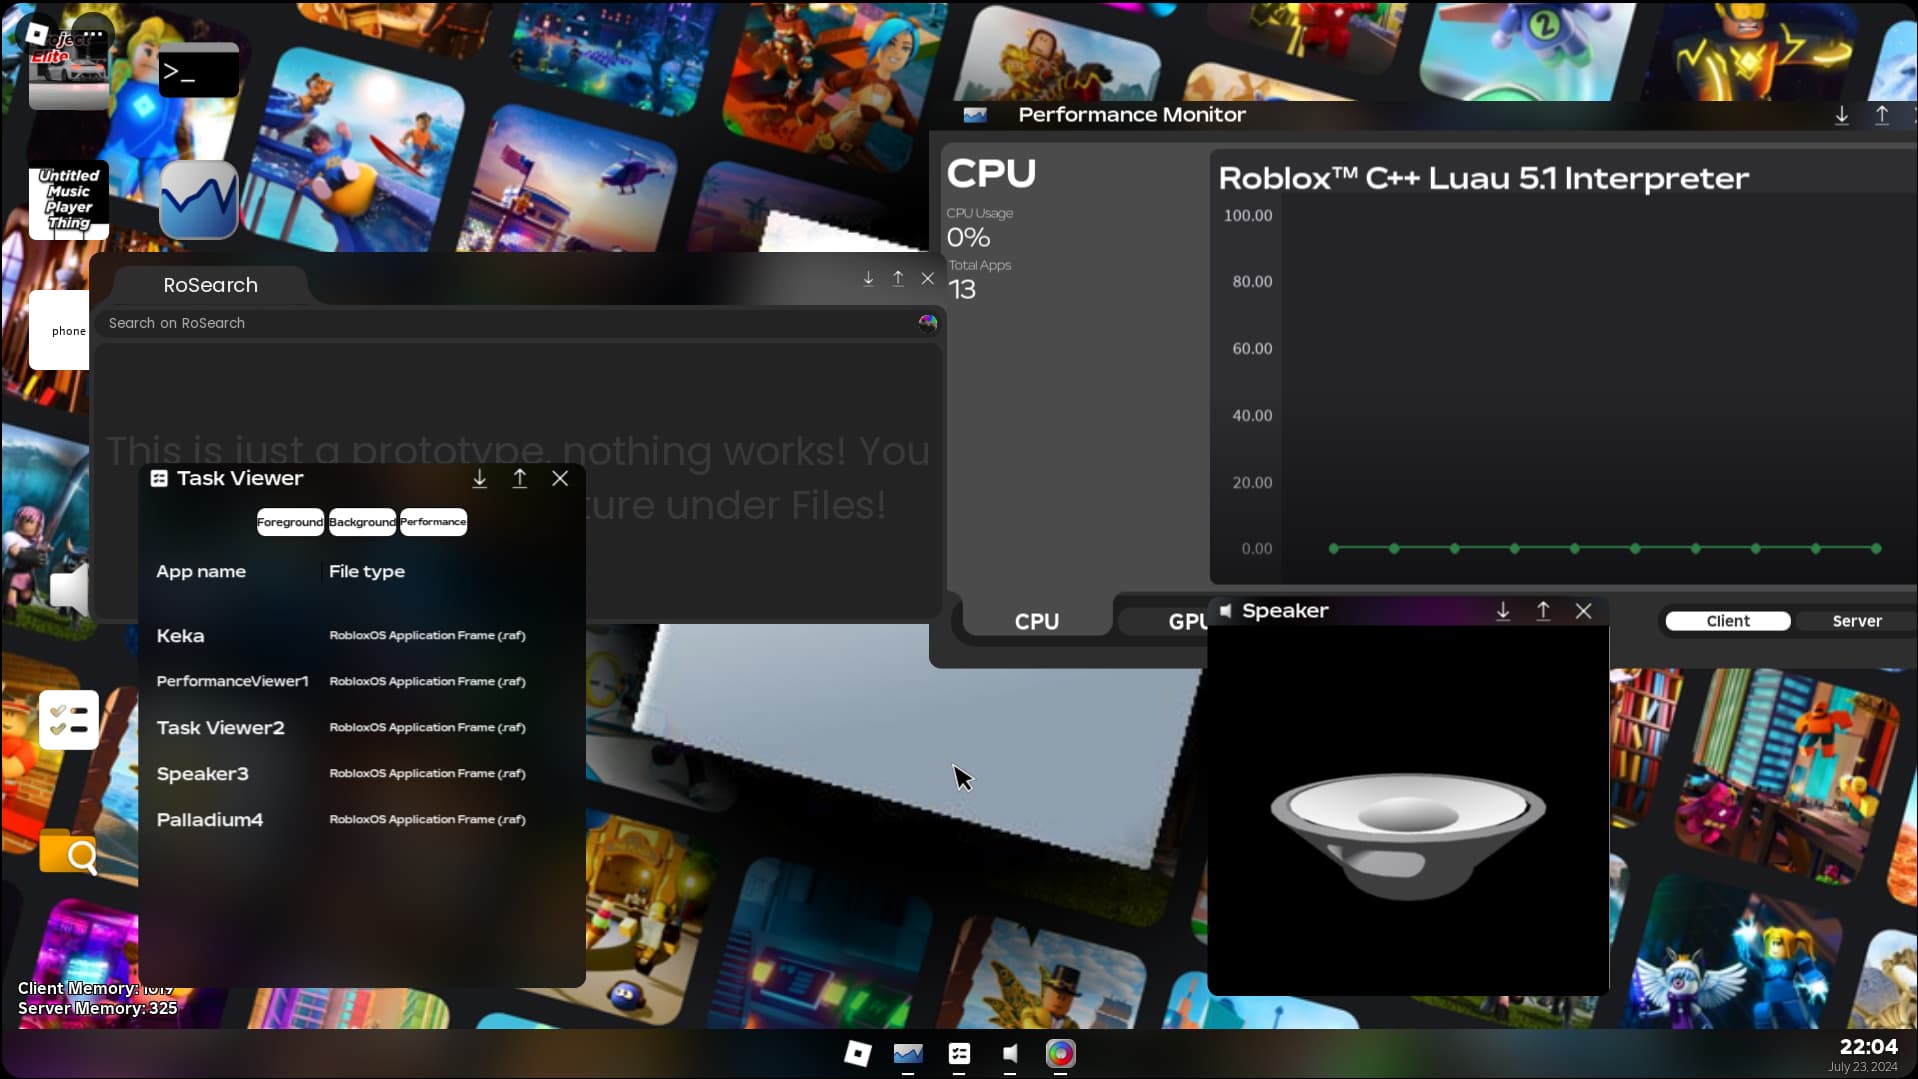
Task: Open the folder search icon near the bottom left
Action: [68, 853]
